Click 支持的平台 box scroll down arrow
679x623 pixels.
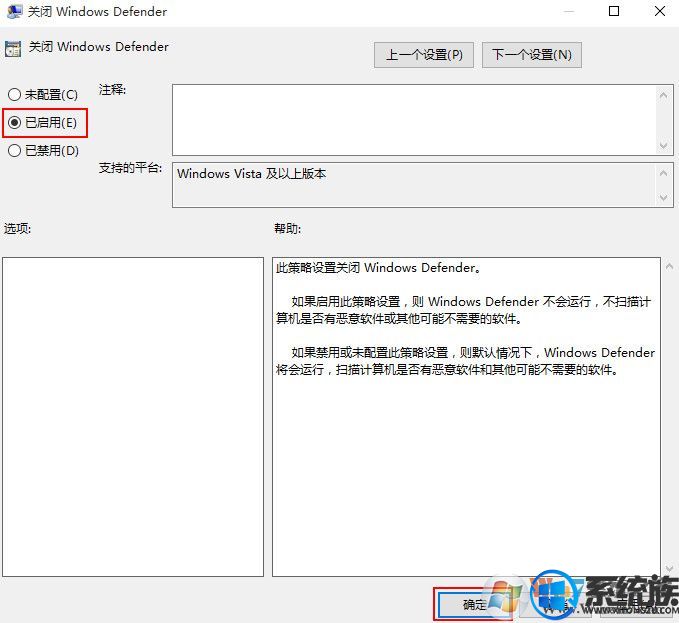(x=663, y=197)
